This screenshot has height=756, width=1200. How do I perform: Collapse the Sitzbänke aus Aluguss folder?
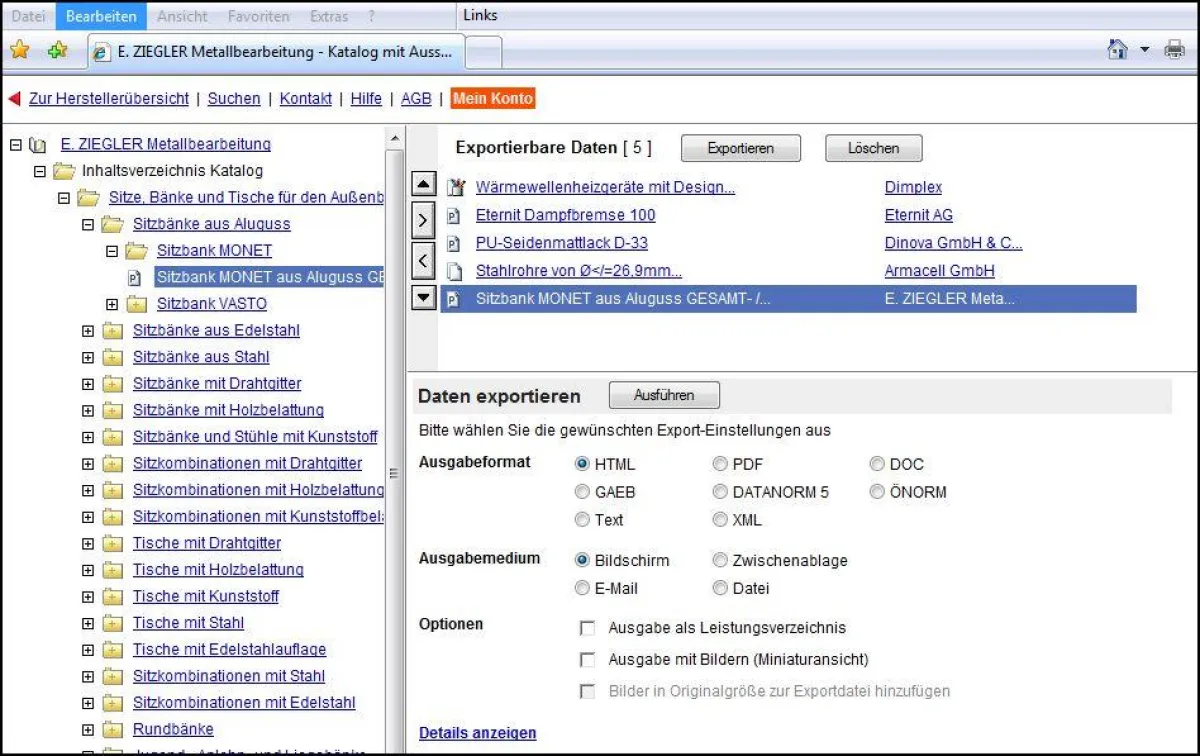pyautogui.click(x=88, y=224)
